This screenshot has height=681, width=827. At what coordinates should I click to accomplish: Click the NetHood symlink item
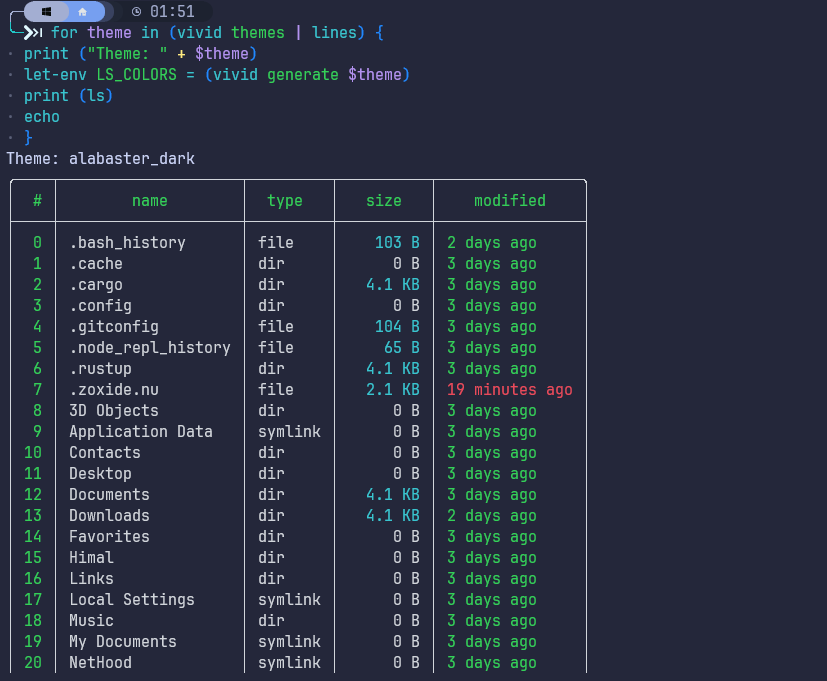[x=99, y=662]
